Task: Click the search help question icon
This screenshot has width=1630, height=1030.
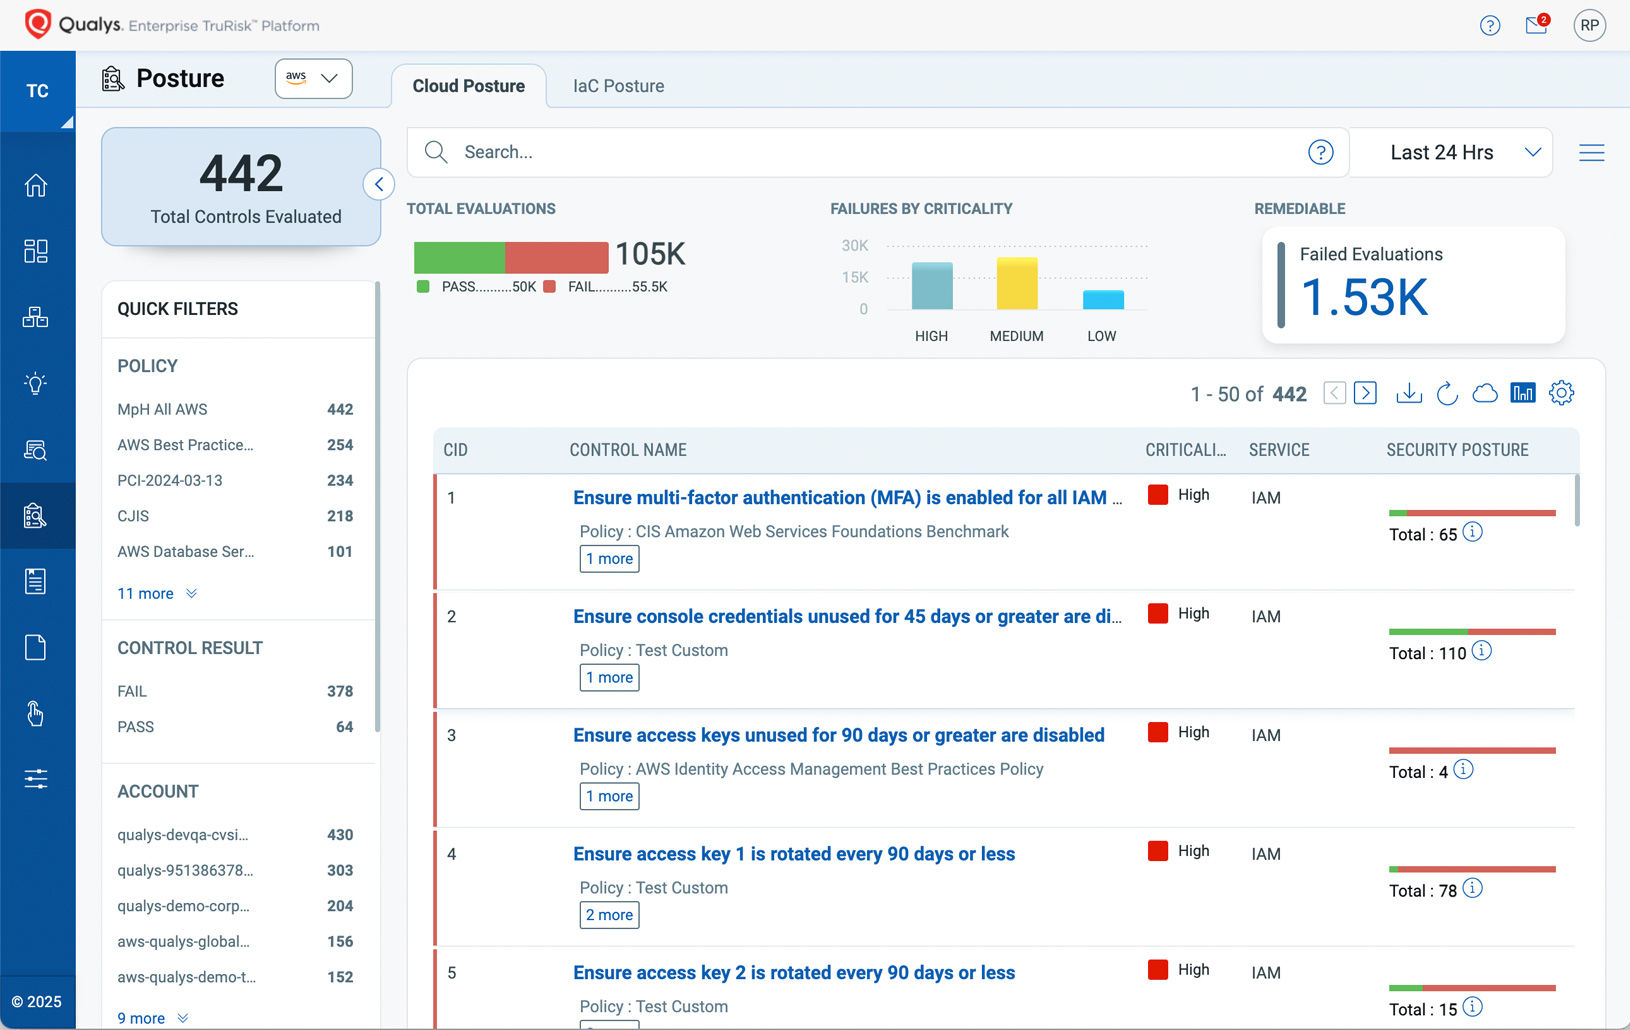Action: [x=1321, y=152]
